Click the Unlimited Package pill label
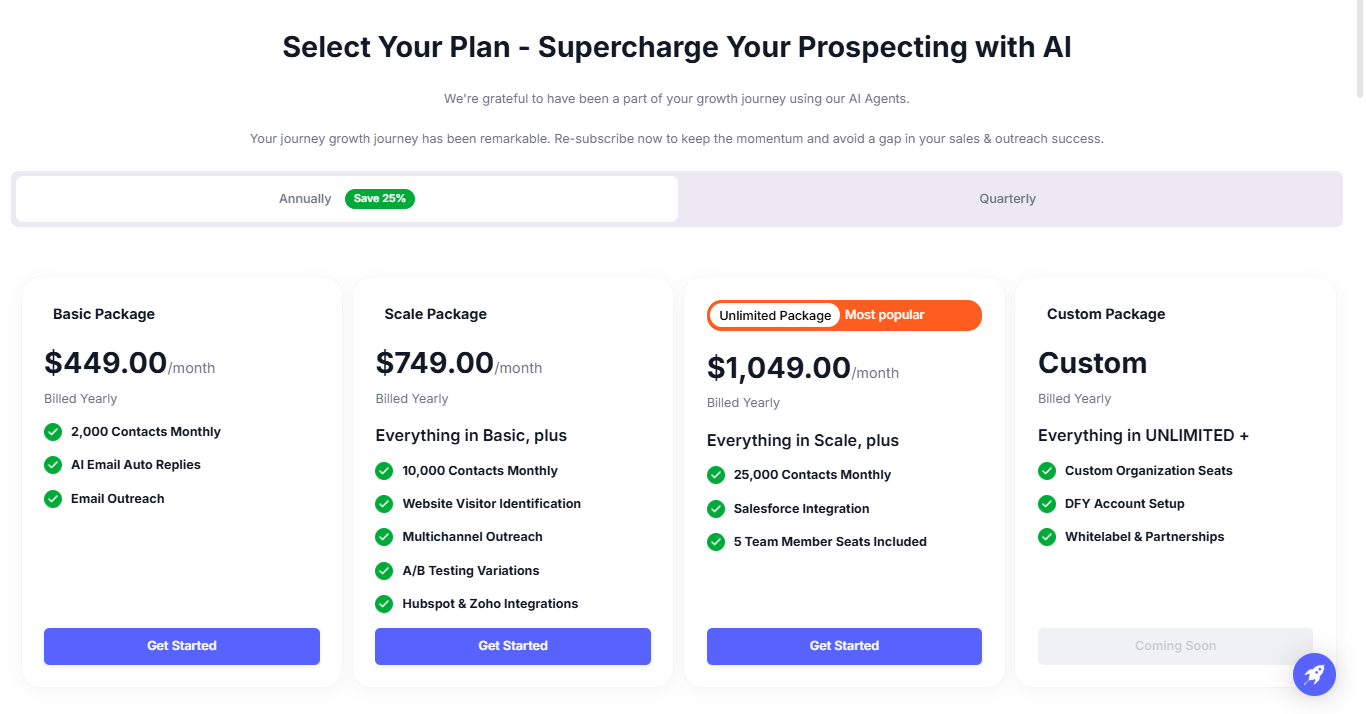 (x=775, y=316)
